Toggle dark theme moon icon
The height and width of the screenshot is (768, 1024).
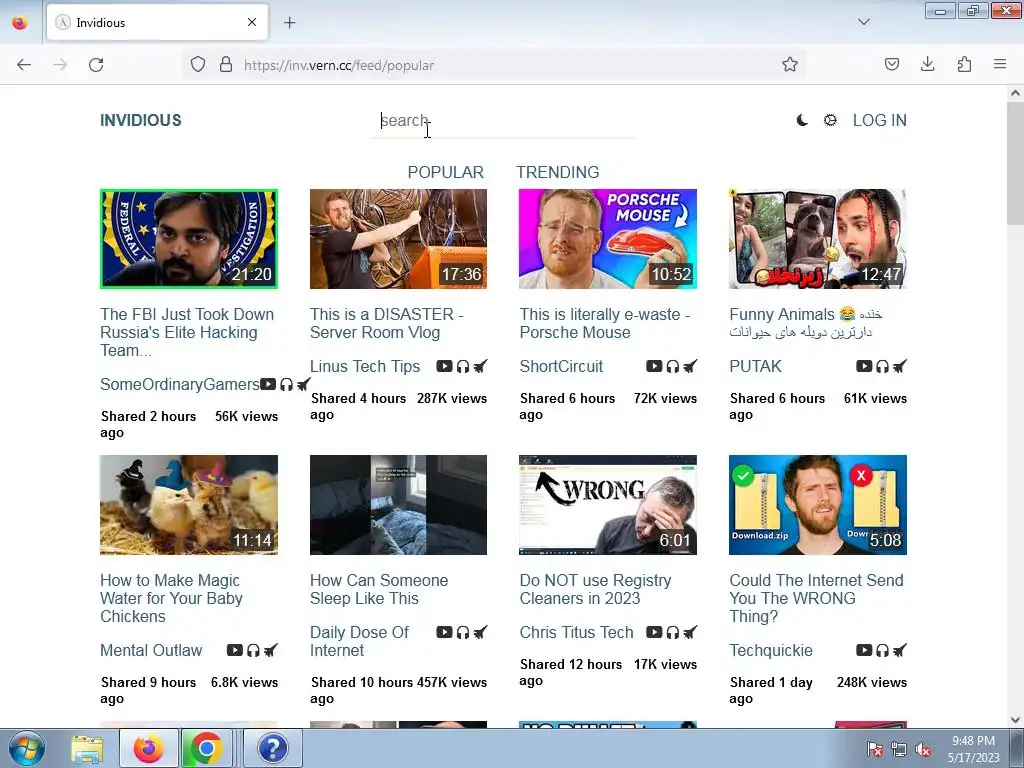point(802,120)
